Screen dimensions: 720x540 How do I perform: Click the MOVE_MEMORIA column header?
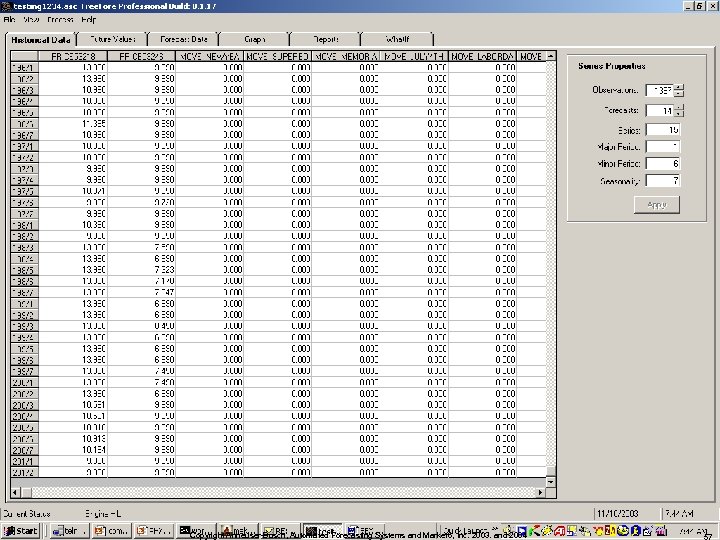coord(346,56)
